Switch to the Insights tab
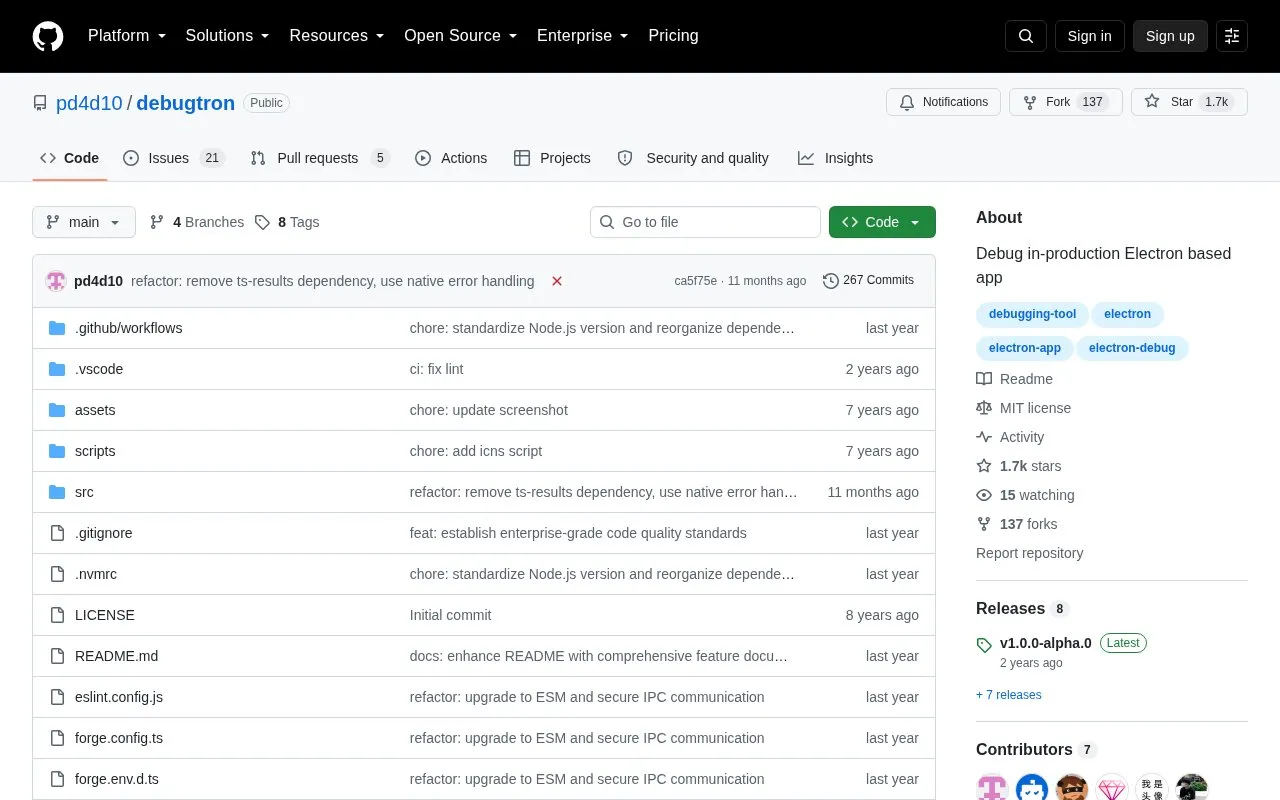This screenshot has height=800, width=1280. 835,158
